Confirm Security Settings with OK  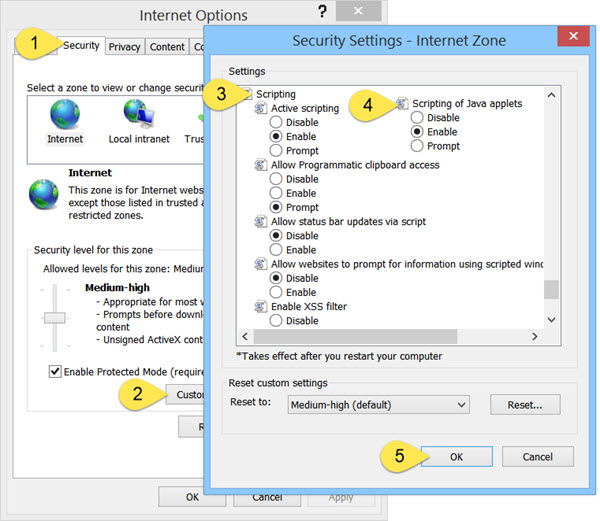coord(457,457)
